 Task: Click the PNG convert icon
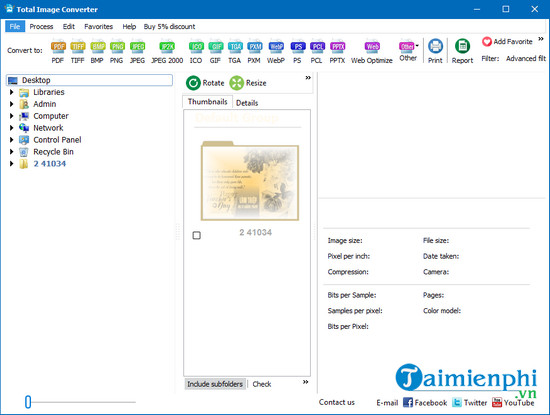pos(117,51)
